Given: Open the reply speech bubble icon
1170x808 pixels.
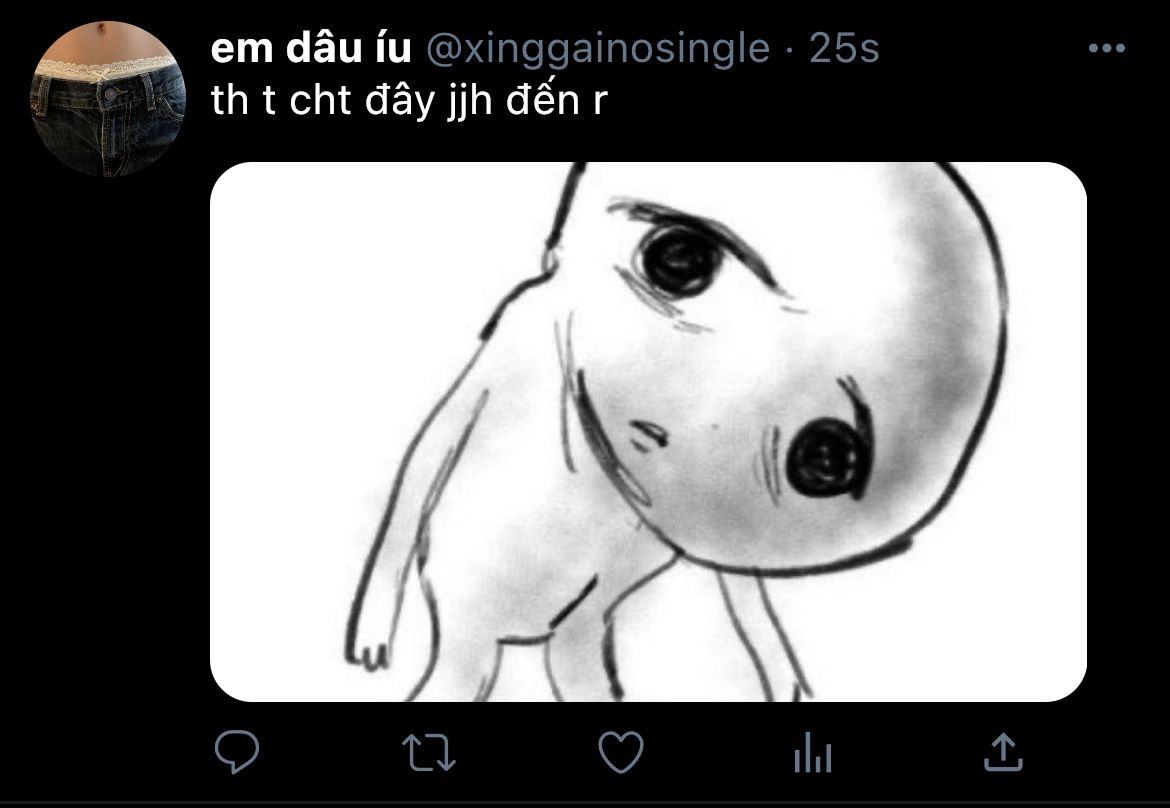Looking at the screenshot, I should [237, 751].
